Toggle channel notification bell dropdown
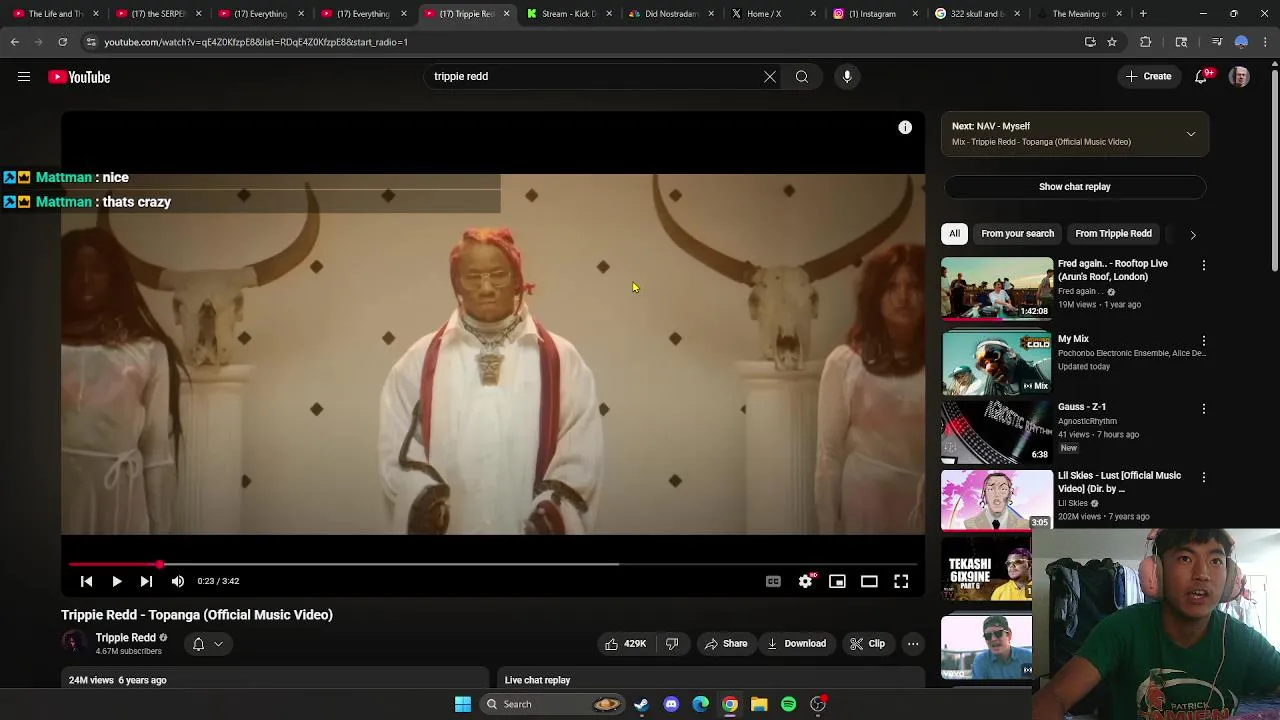The image size is (1280, 720). click(x=207, y=644)
